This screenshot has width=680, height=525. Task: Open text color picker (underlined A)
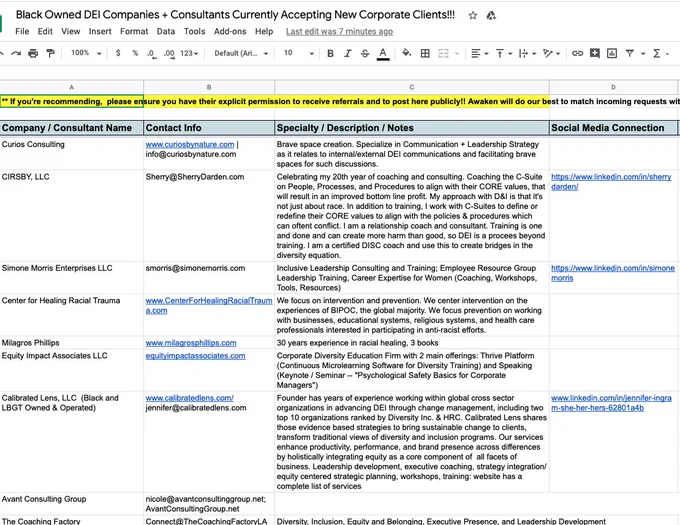[x=382, y=54]
